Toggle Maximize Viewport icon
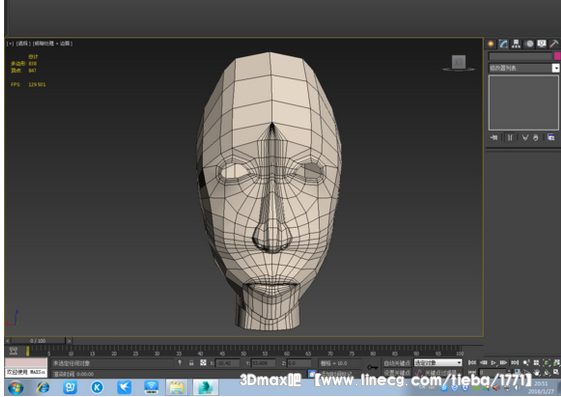The width and height of the screenshot is (561, 397). tap(556, 372)
